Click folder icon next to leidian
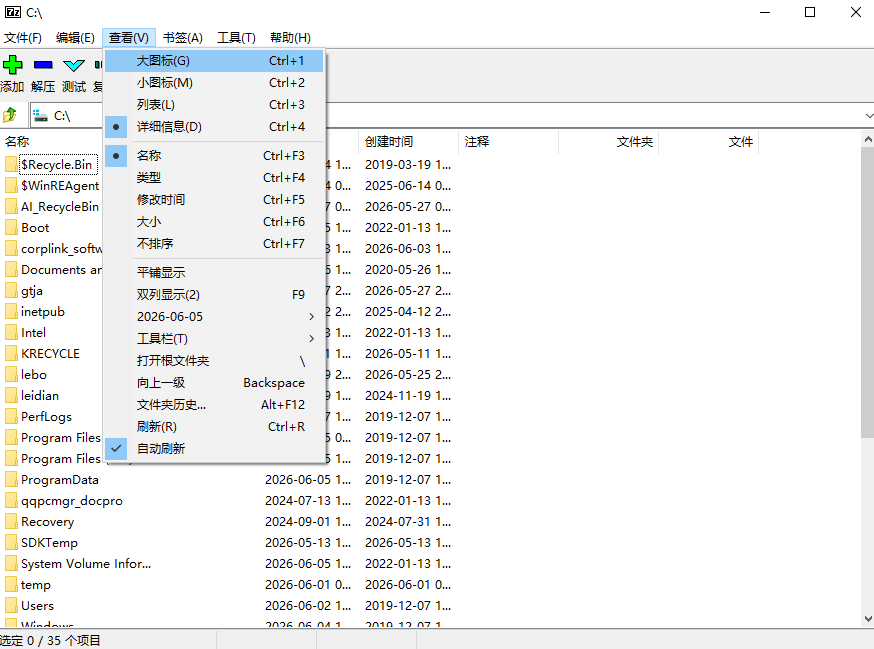The height and width of the screenshot is (649, 874). coord(11,395)
